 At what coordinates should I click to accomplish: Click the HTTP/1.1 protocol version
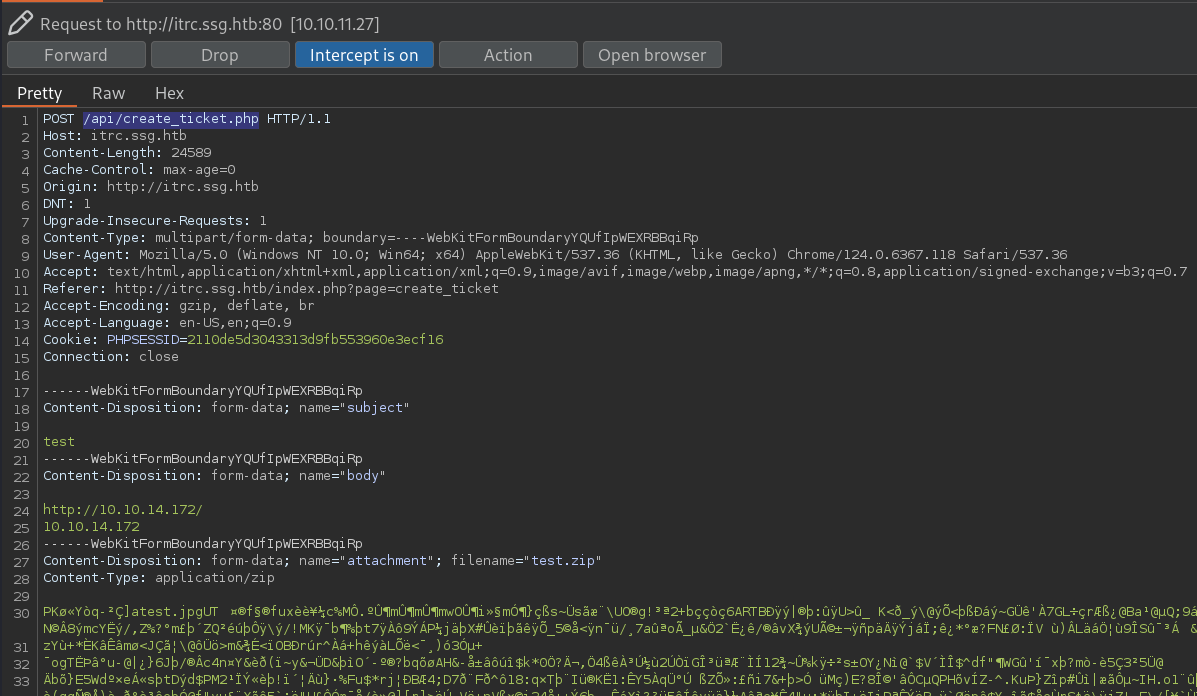point(298,119)
